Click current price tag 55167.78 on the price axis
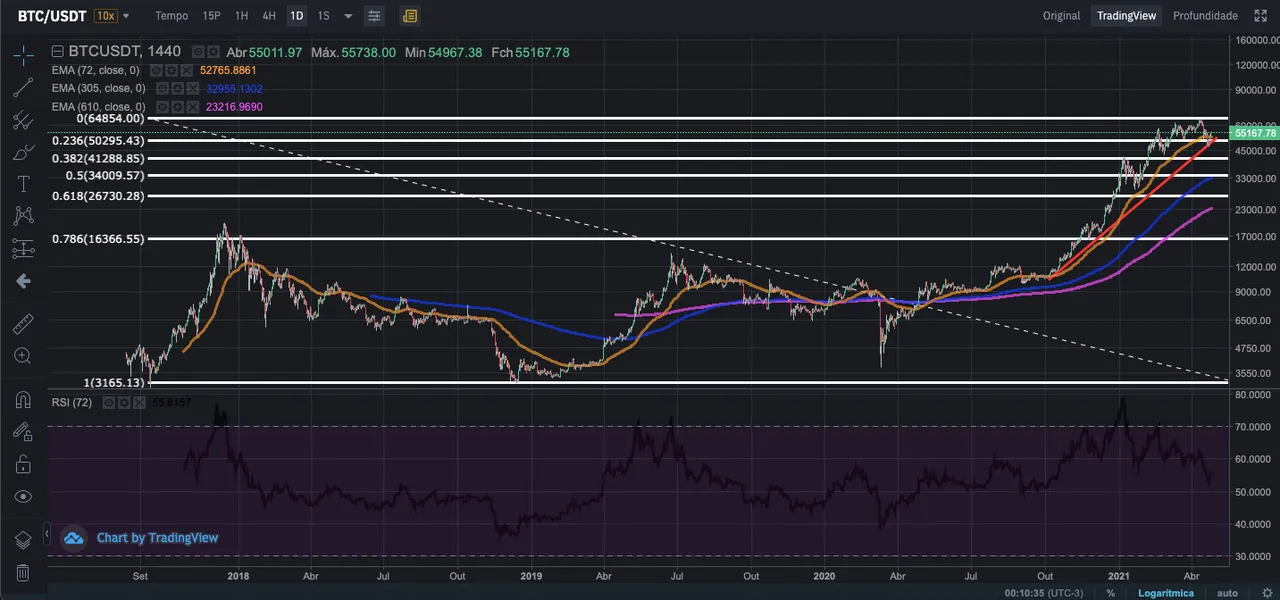Screen dimensions: 1280x600 click(1256, 133)
